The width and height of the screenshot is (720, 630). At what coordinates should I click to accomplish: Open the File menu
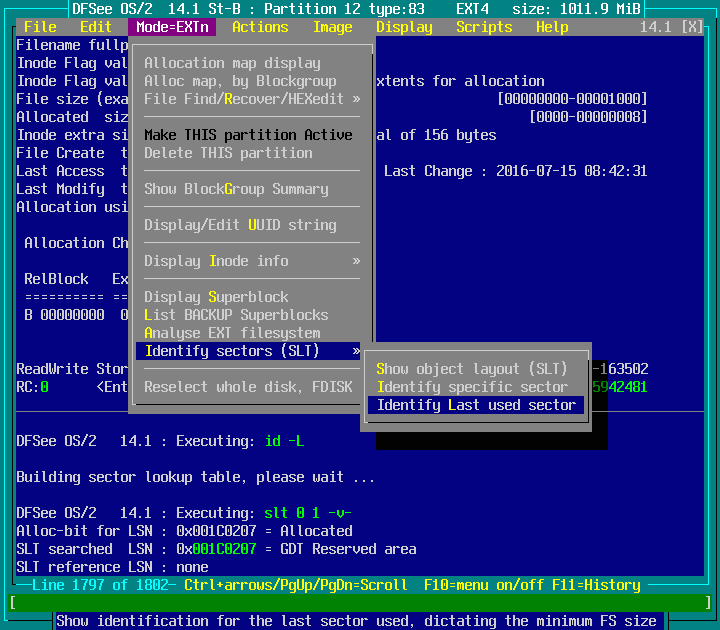coord(40,27)
